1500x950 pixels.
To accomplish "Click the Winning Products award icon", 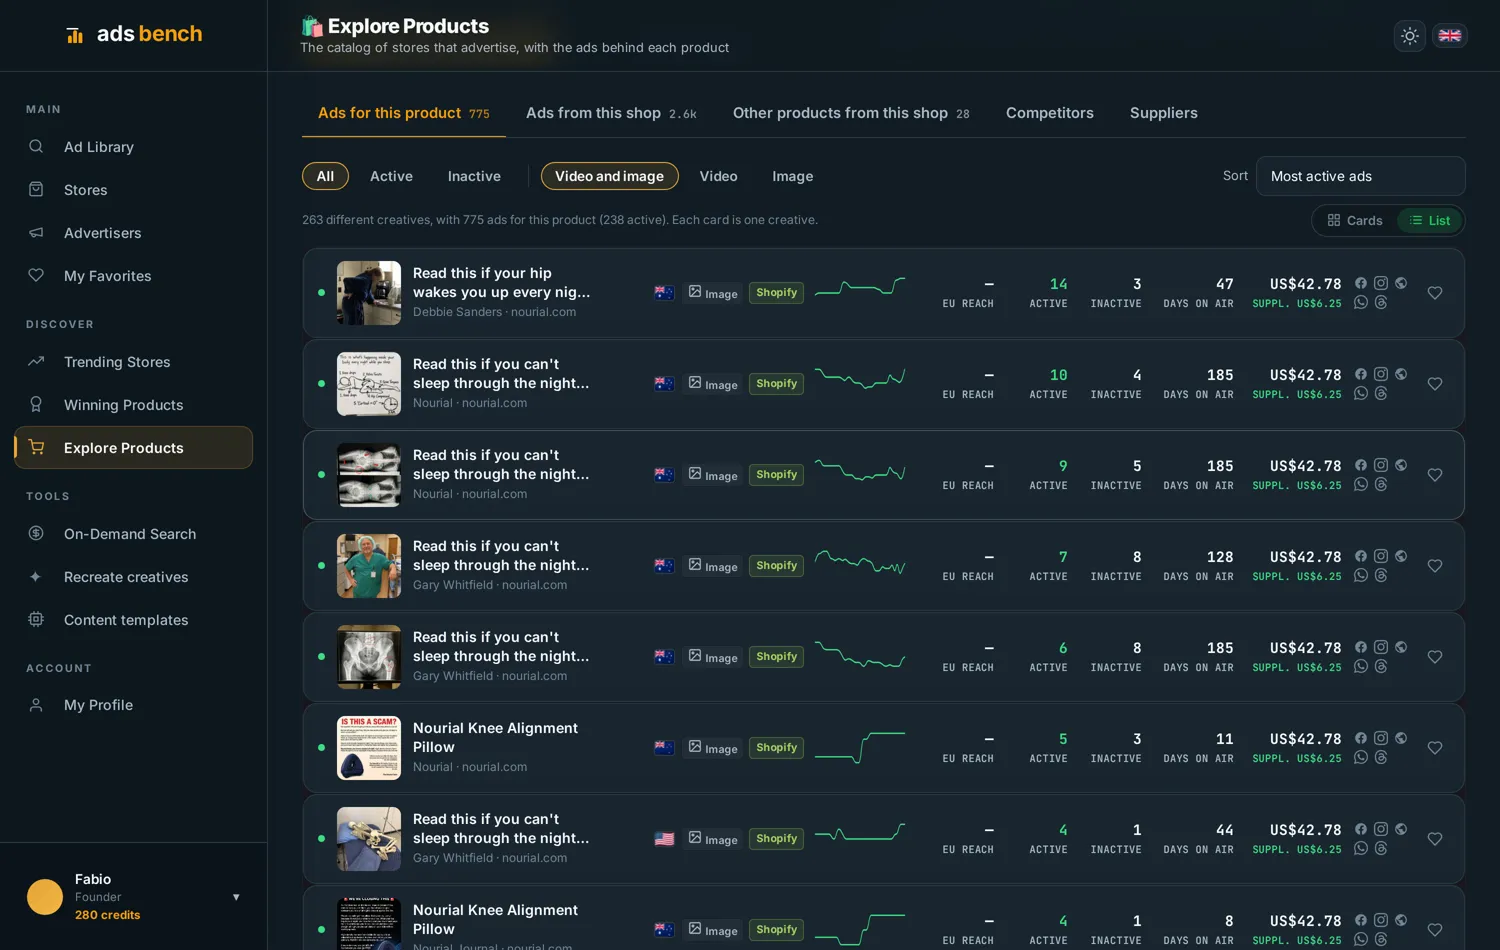I will pos(36,405).
